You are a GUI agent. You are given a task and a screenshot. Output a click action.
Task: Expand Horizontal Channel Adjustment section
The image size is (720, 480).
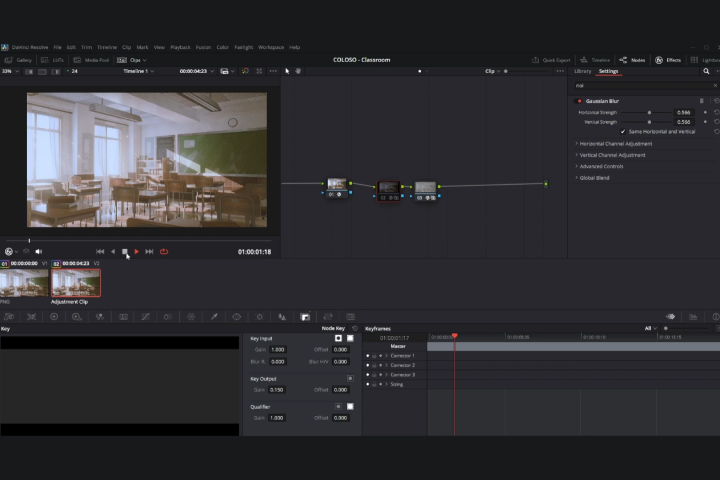[613, 144]
